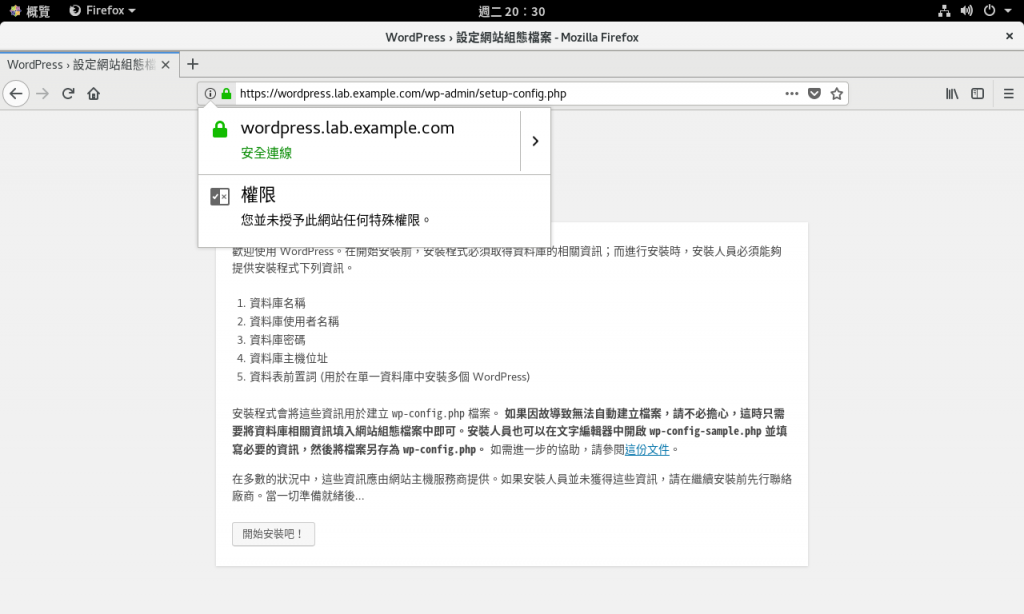This screenshot has width=1024, height=614.
Task: Click the site information (i) icon
Action: point(210,93)
